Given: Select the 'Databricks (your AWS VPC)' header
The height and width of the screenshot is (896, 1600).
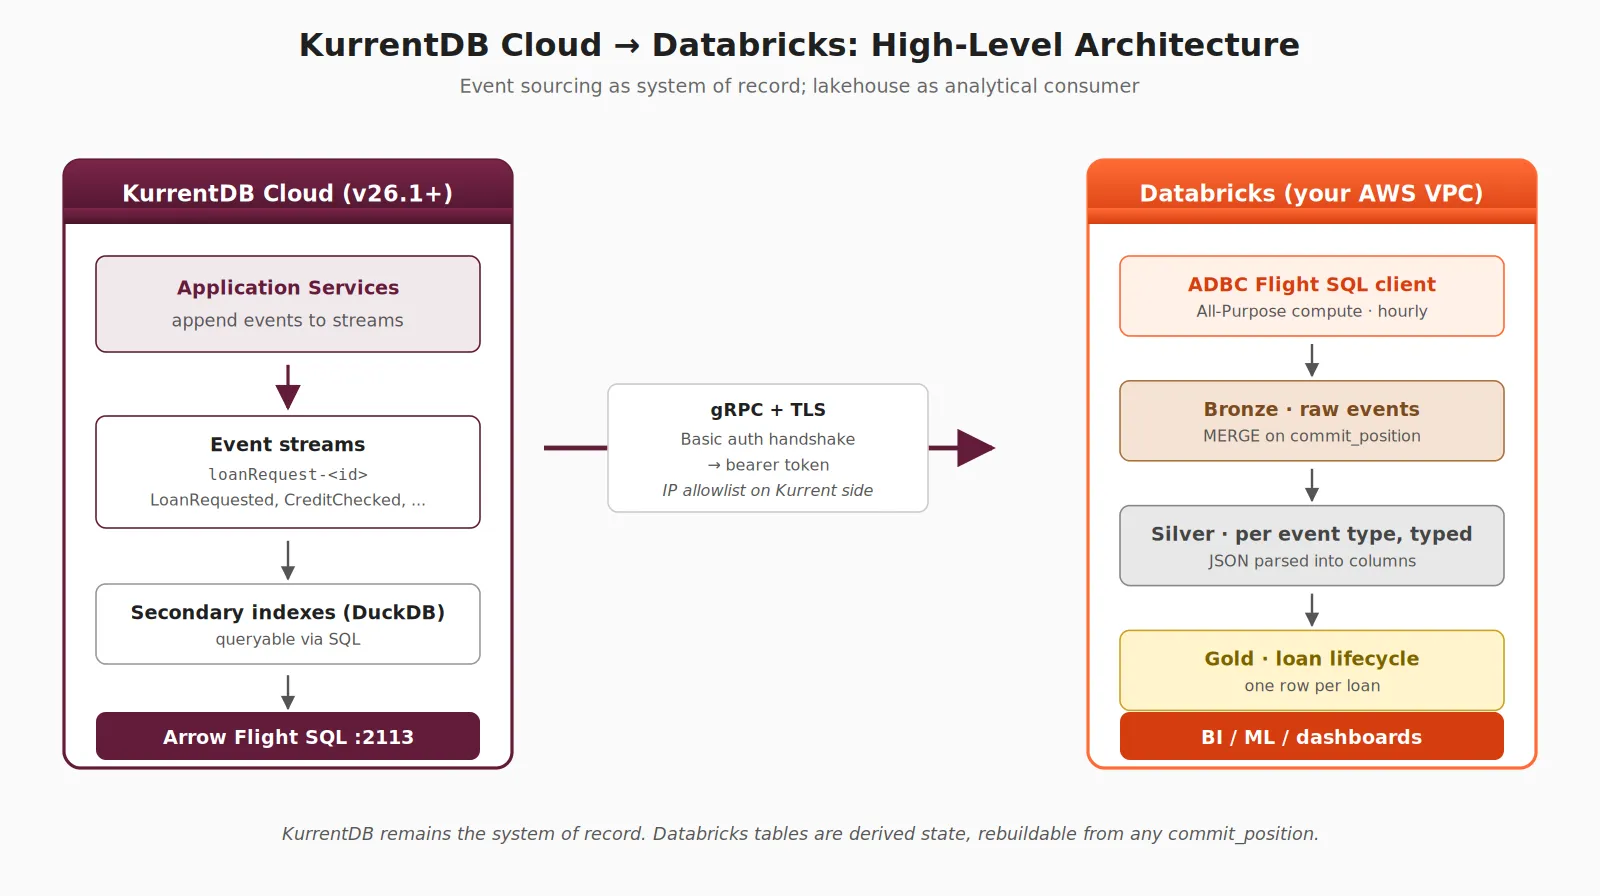Looking at the screenshot, I should 1312,192.
